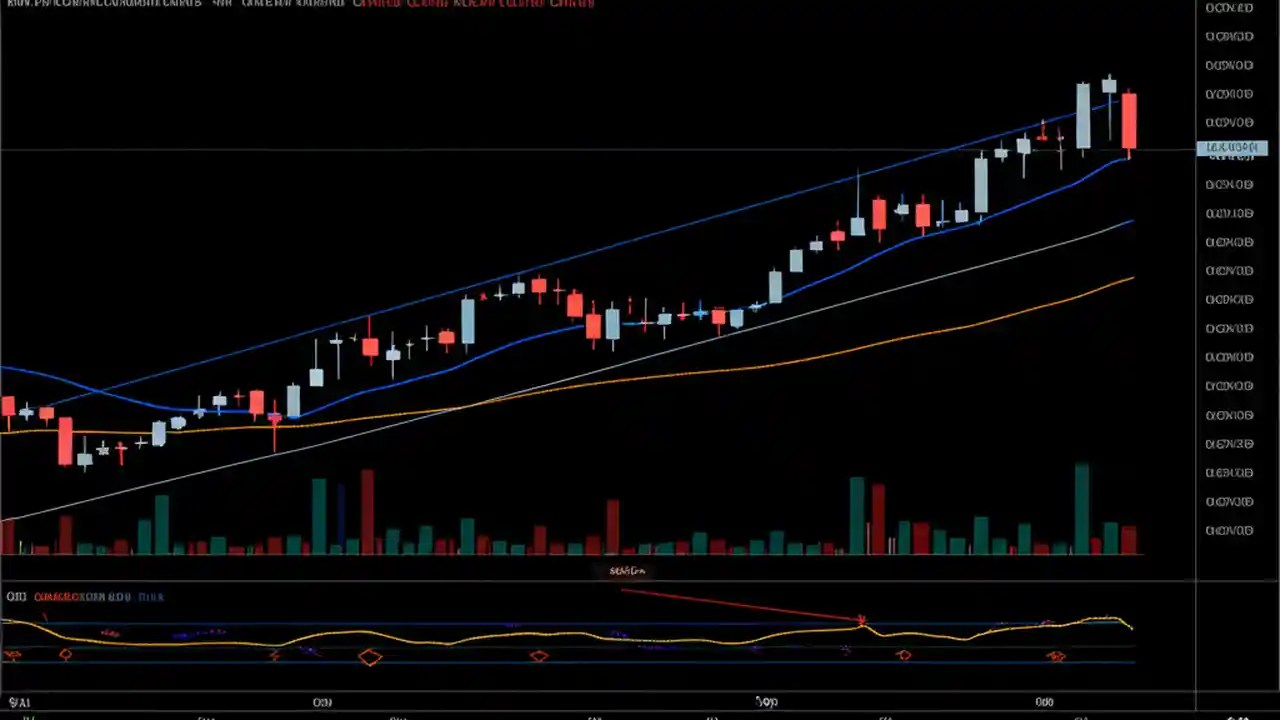Select the orange diamond marker on the oscillator
The width and height of the screenshot is (1280, 720).
[370, 657]
